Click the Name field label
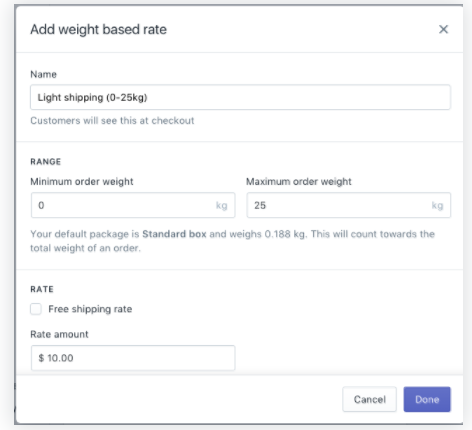Image resolution: width=472 pixels, height=430 pixels. [x=43, y=74]
